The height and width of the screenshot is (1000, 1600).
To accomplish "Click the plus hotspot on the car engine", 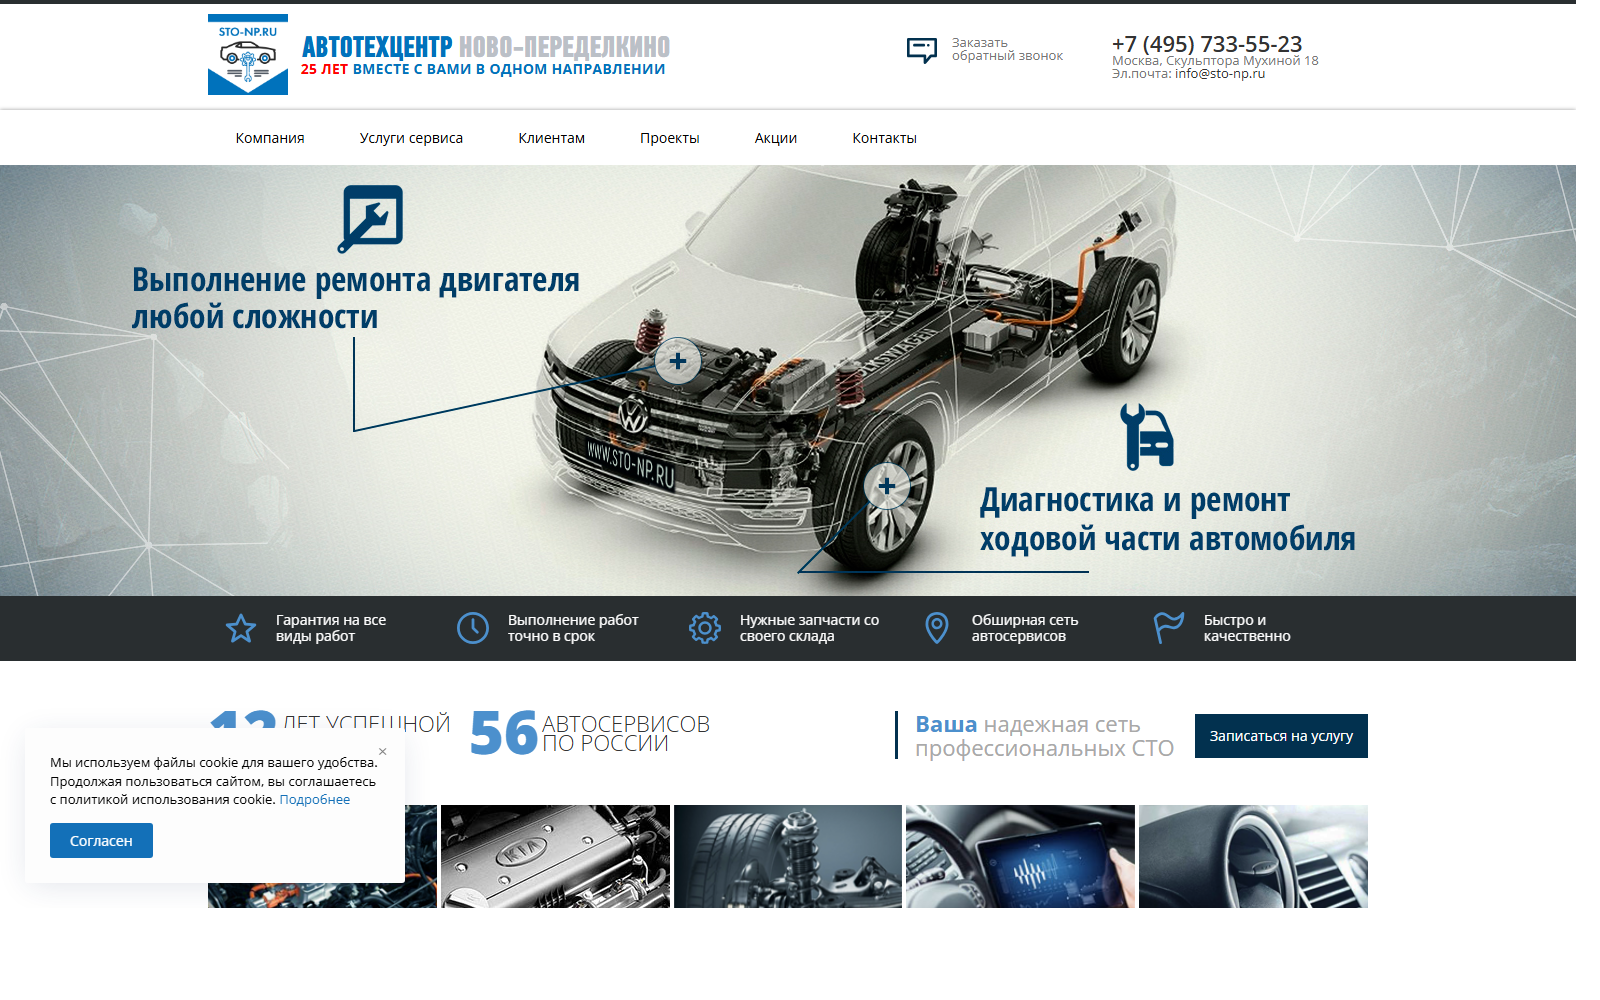I will (678, 361).
